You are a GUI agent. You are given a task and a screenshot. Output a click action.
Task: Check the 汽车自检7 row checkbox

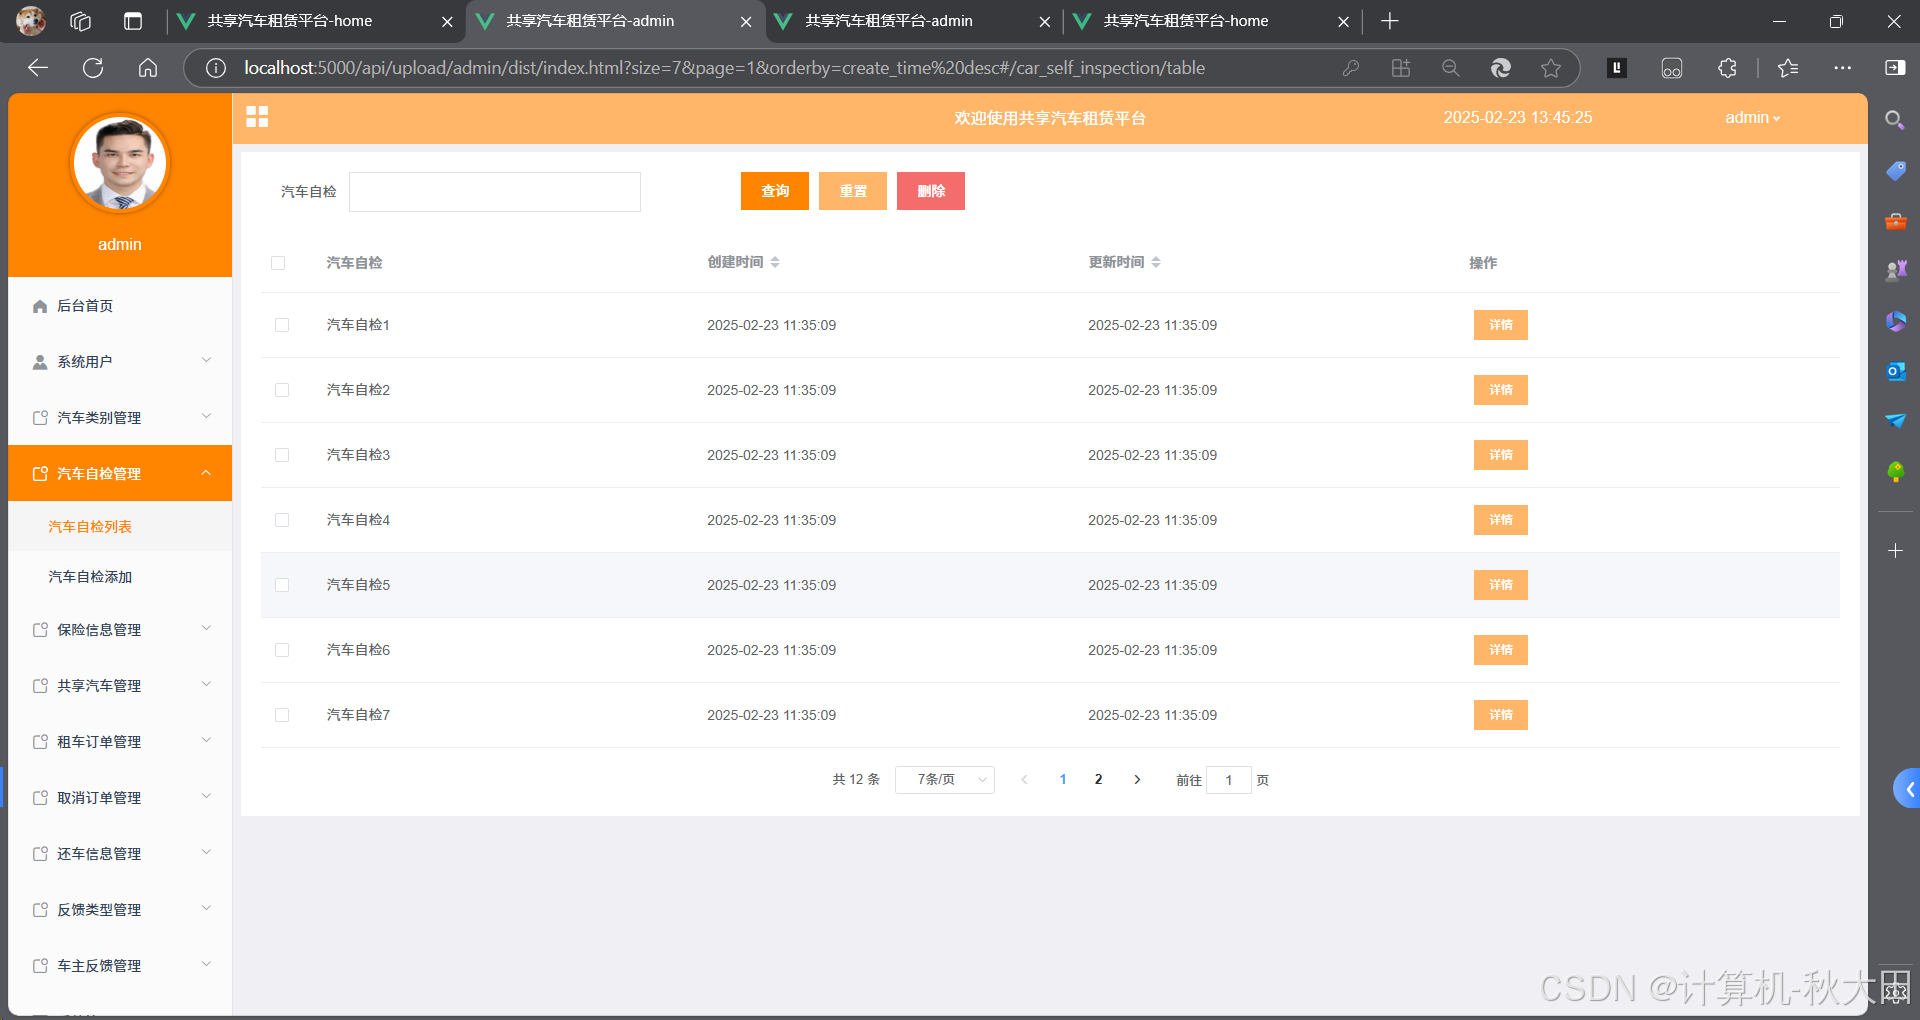(x=282, y=715)
